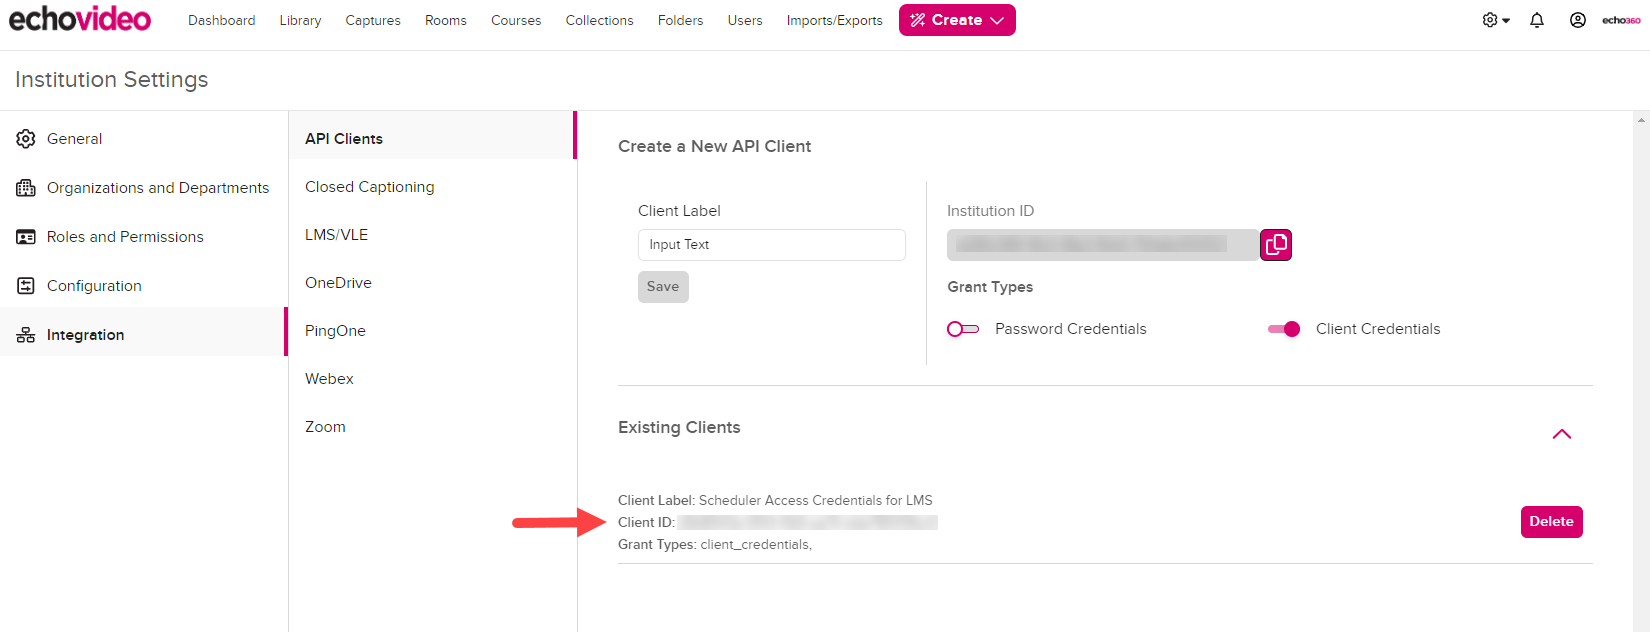Open the Captures page

tap(373, 20)
